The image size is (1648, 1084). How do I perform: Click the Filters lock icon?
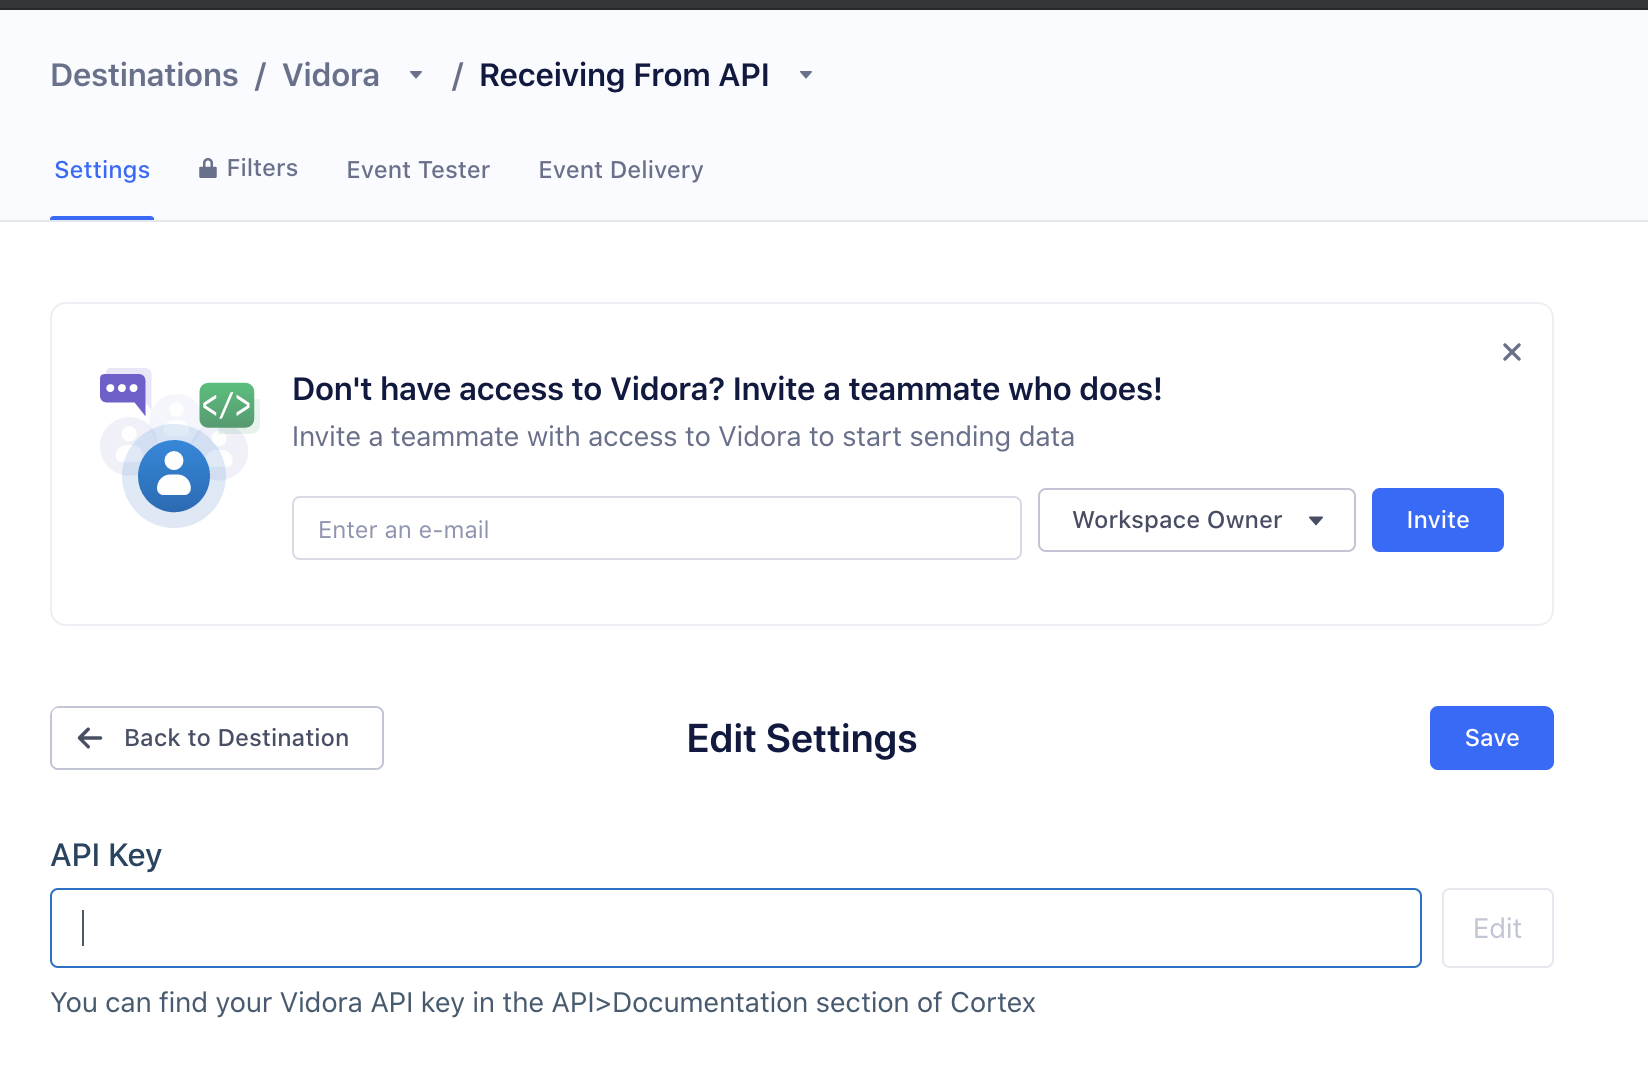coord(208,169)
